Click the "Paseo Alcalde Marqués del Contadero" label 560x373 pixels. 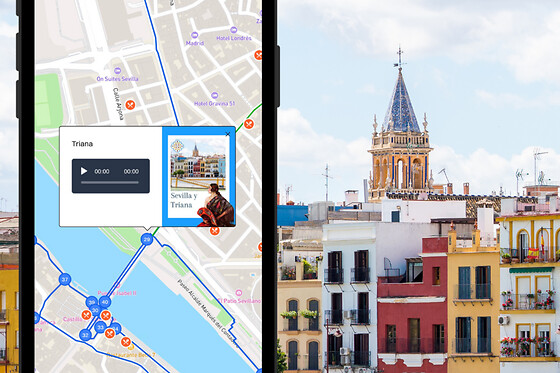(x=208, y=313)
